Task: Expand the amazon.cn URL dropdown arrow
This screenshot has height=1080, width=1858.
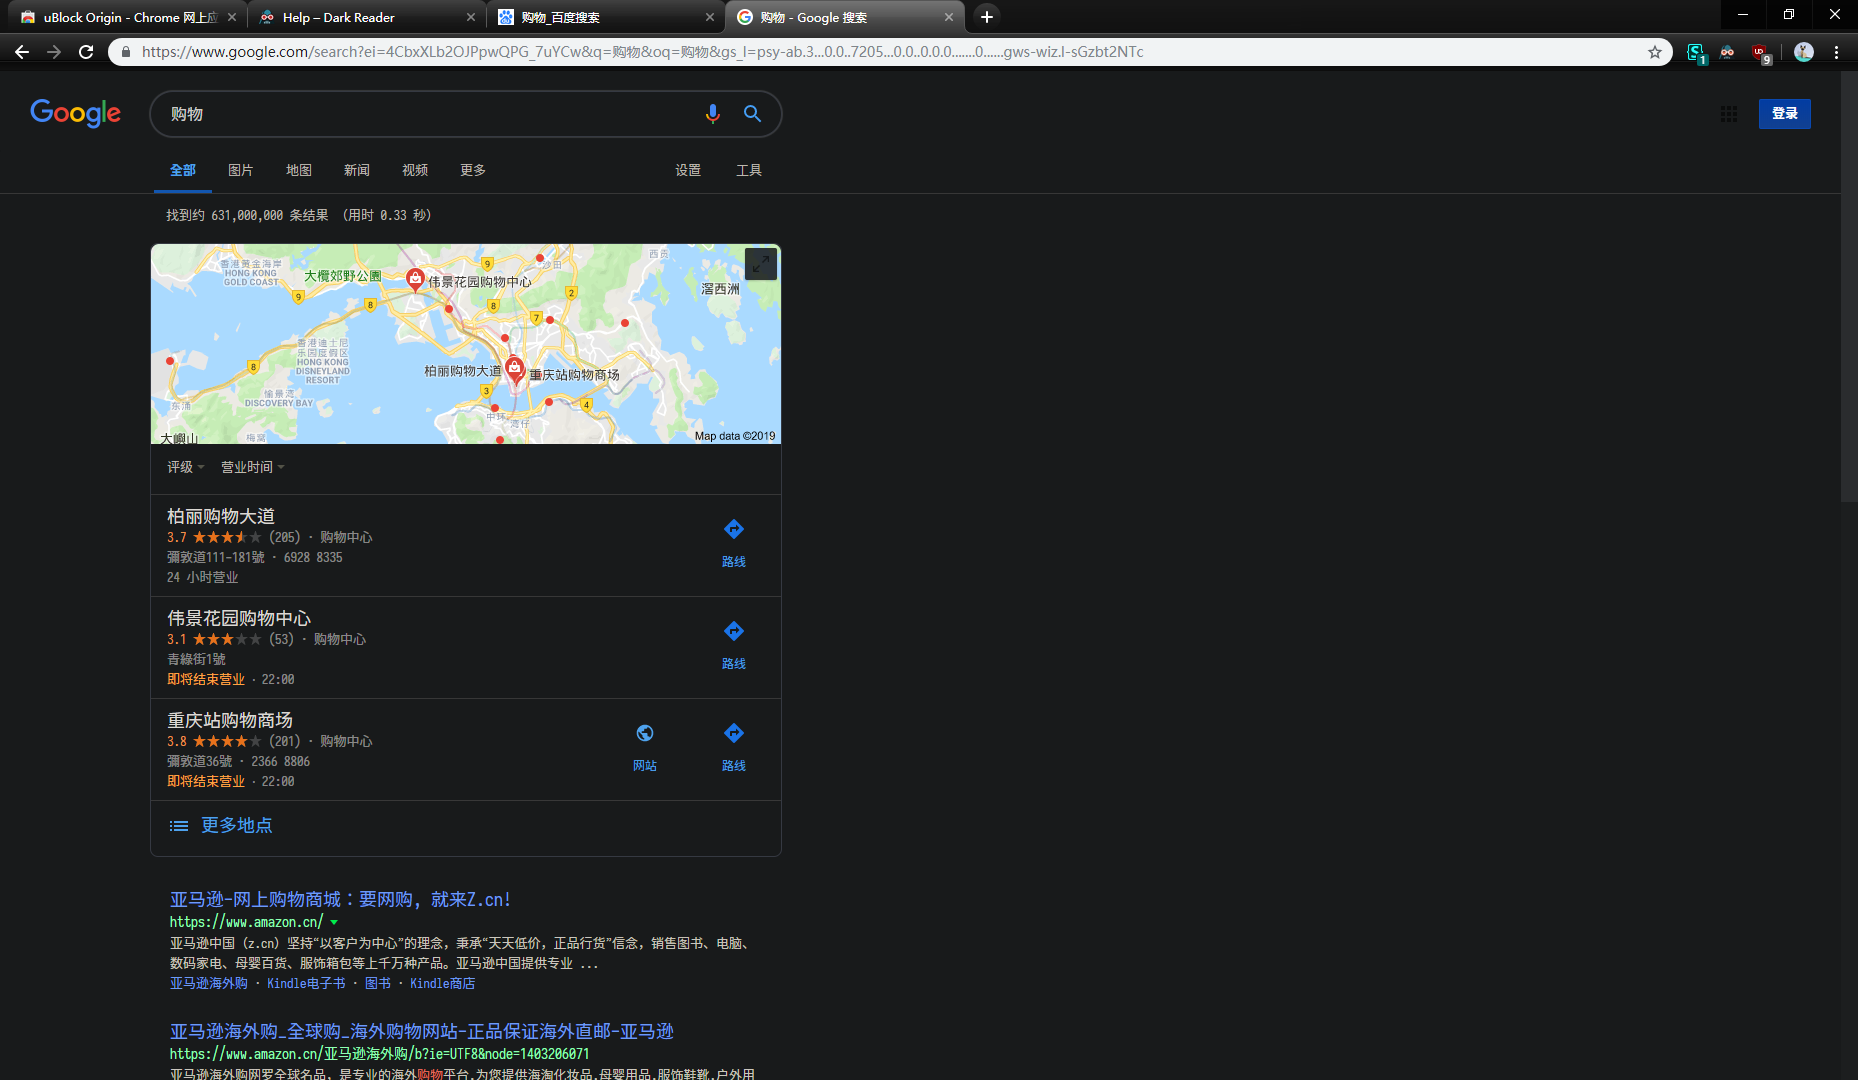Action: tap(334, 922)
